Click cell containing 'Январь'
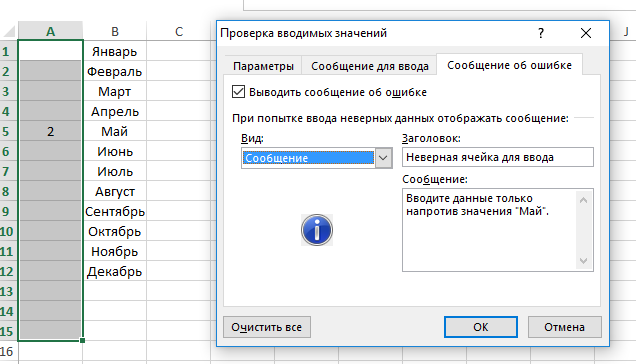636x364 pixels. 115,52
